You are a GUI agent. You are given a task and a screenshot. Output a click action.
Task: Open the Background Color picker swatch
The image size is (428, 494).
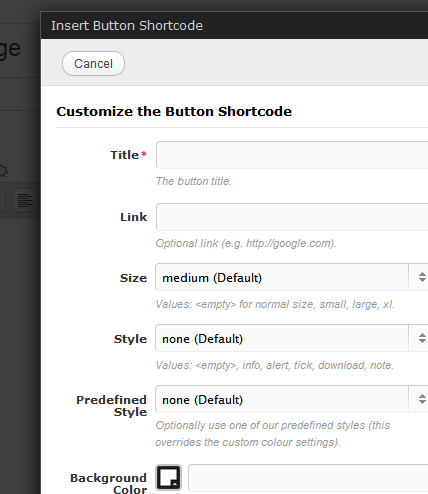click(x=169, y=478)
